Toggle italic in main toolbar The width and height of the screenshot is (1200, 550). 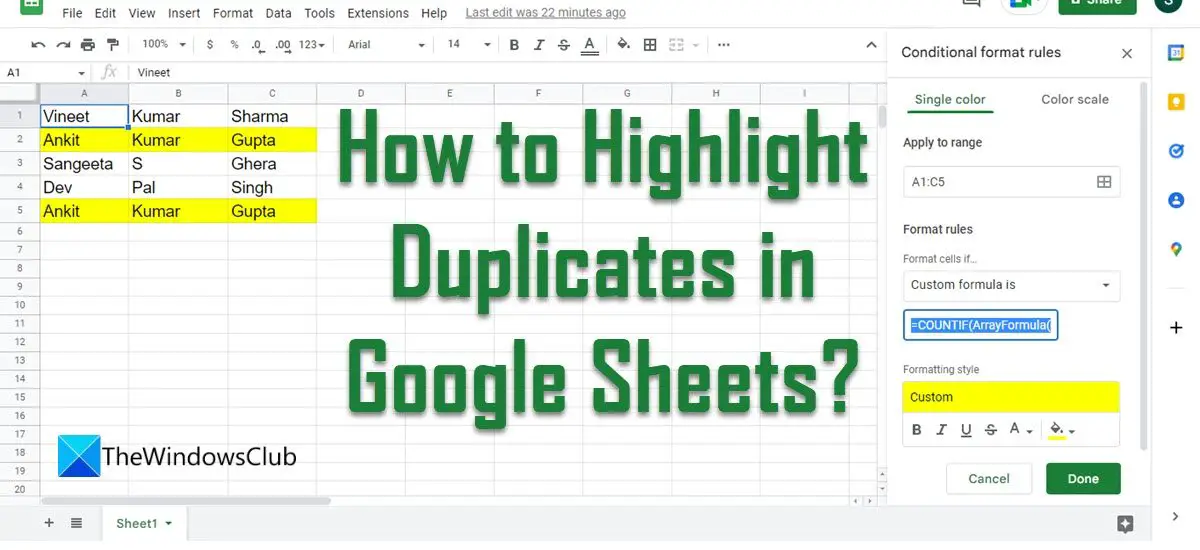[539, 45]
